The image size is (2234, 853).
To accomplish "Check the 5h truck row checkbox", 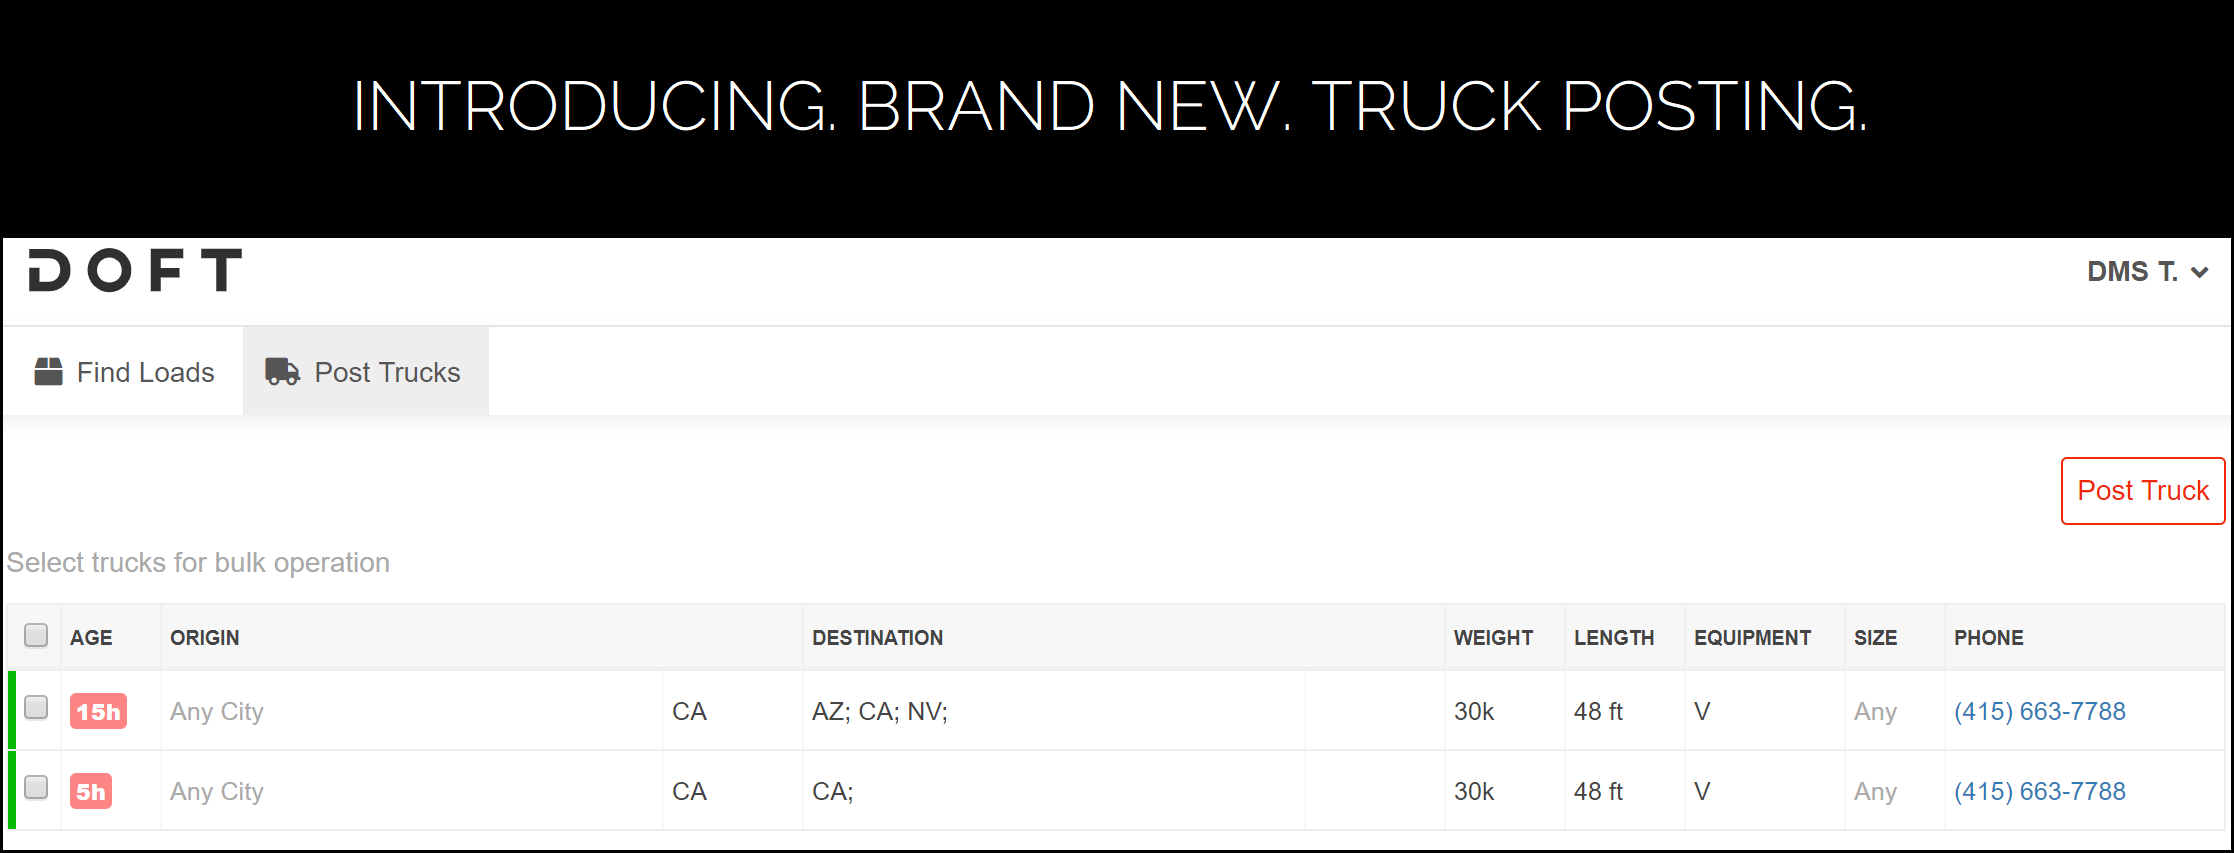I will pyautogui.click(x=36, y=788).
